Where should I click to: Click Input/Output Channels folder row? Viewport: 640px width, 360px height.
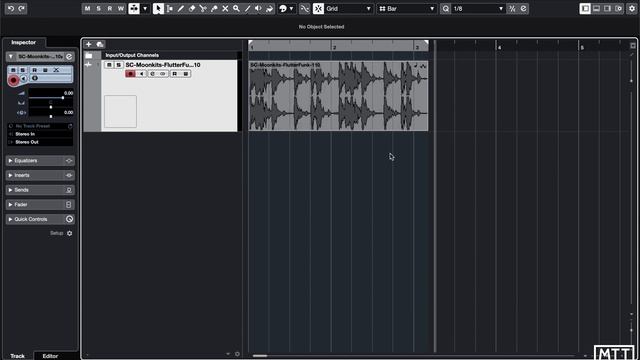coord(169,55)
